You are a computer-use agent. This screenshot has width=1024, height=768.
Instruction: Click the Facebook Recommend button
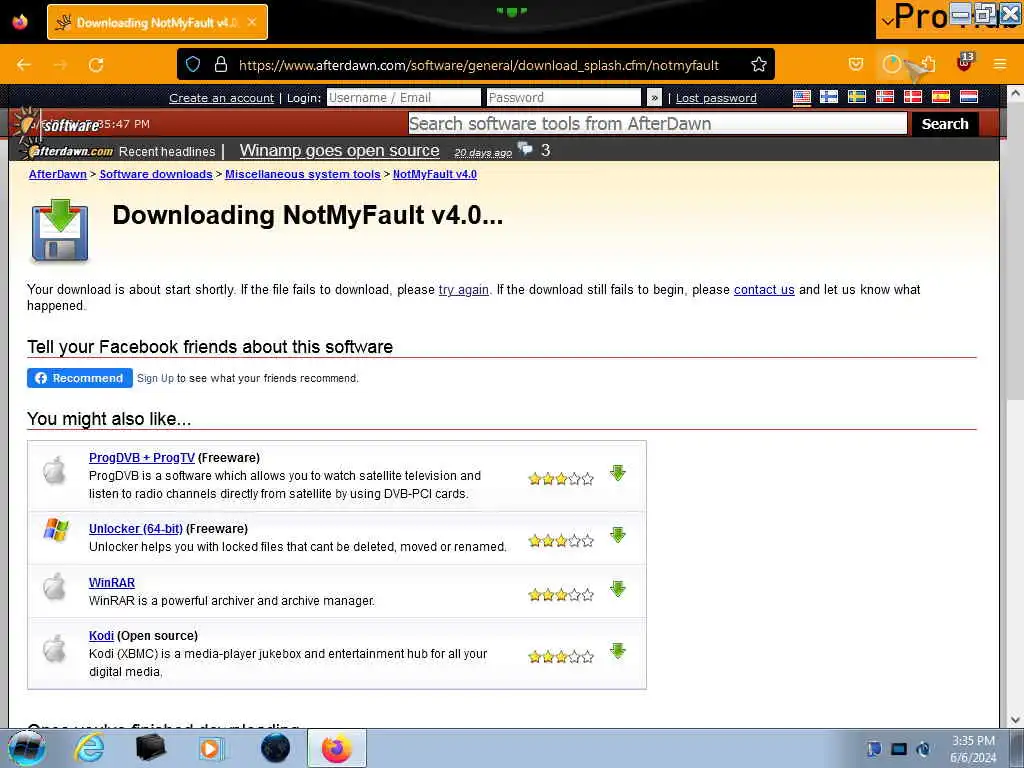pyautogui.click(x=80, y=378)
